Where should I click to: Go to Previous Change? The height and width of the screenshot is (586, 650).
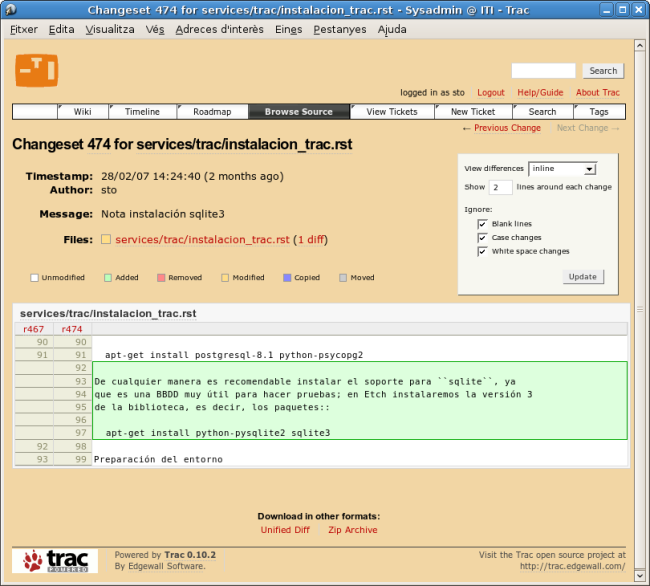coord(507,128)
